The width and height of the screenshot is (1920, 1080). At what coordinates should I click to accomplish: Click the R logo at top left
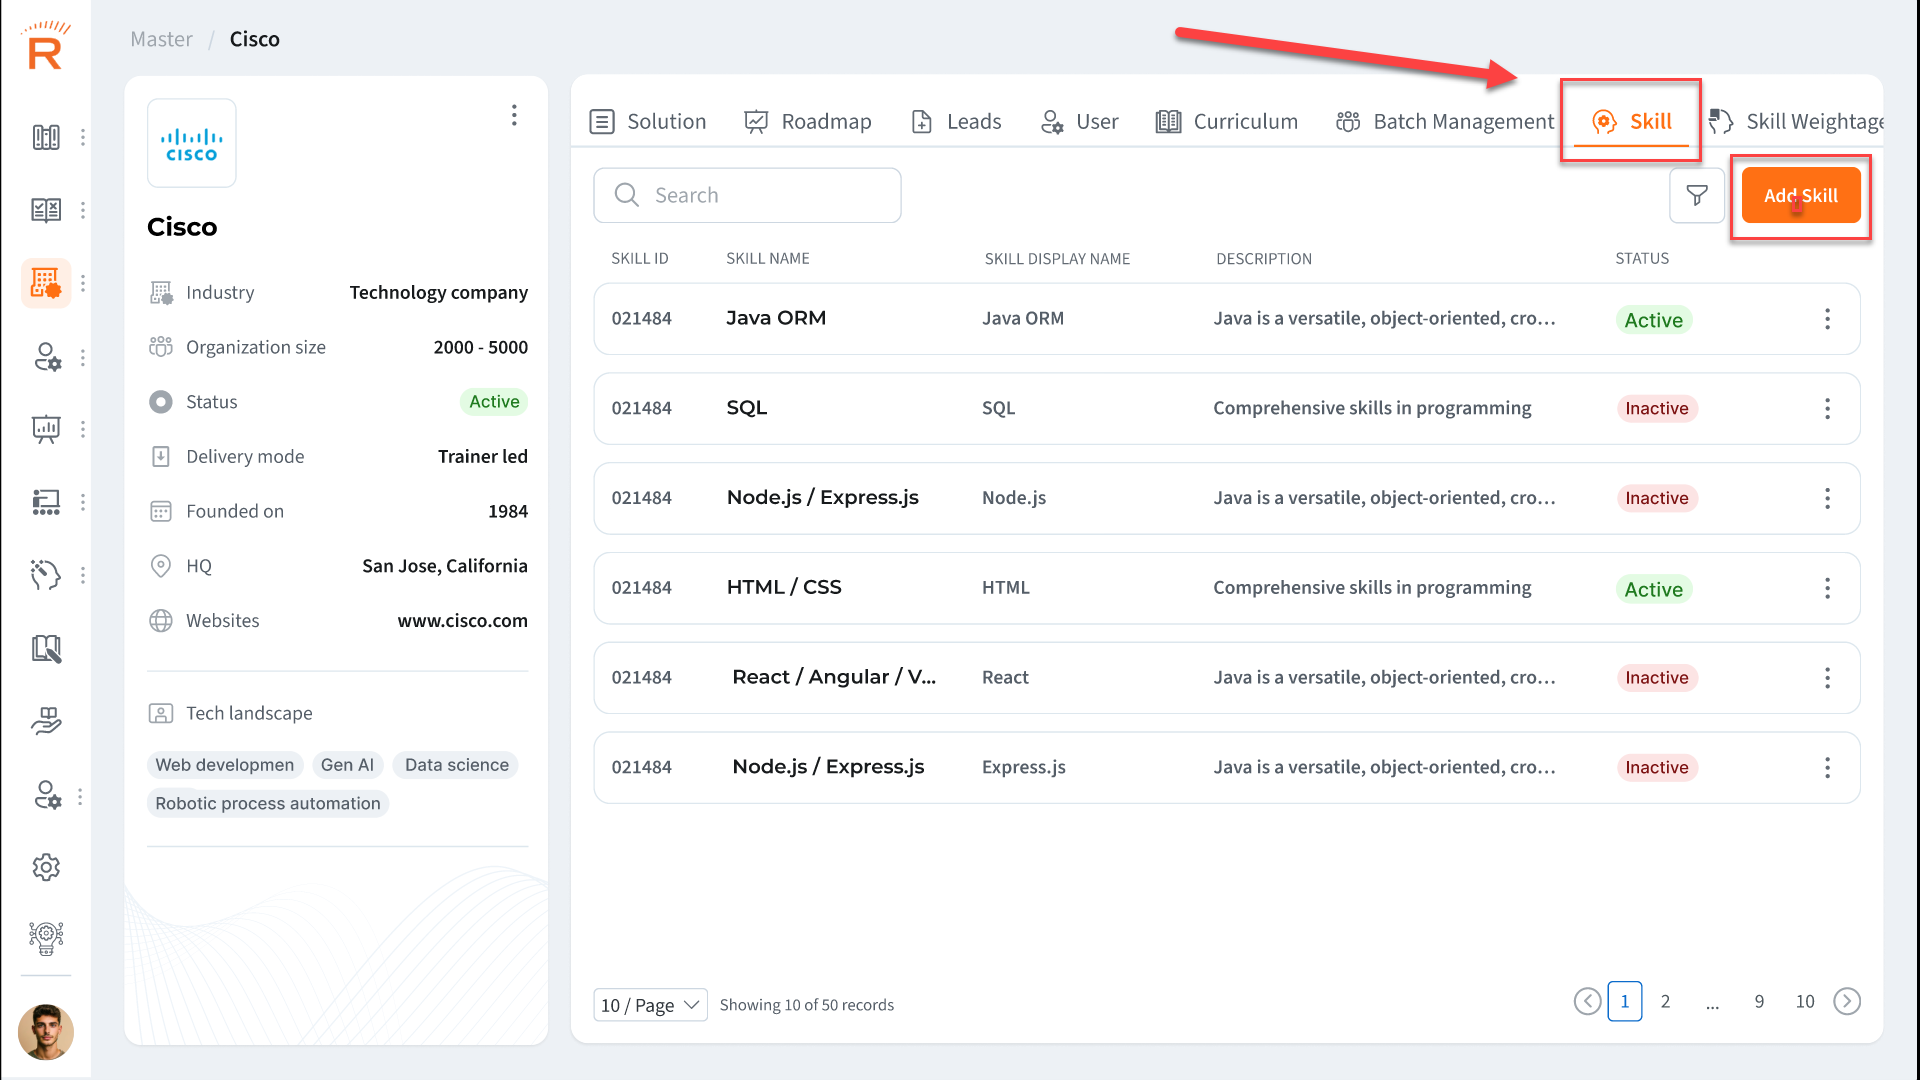[46, 46]
